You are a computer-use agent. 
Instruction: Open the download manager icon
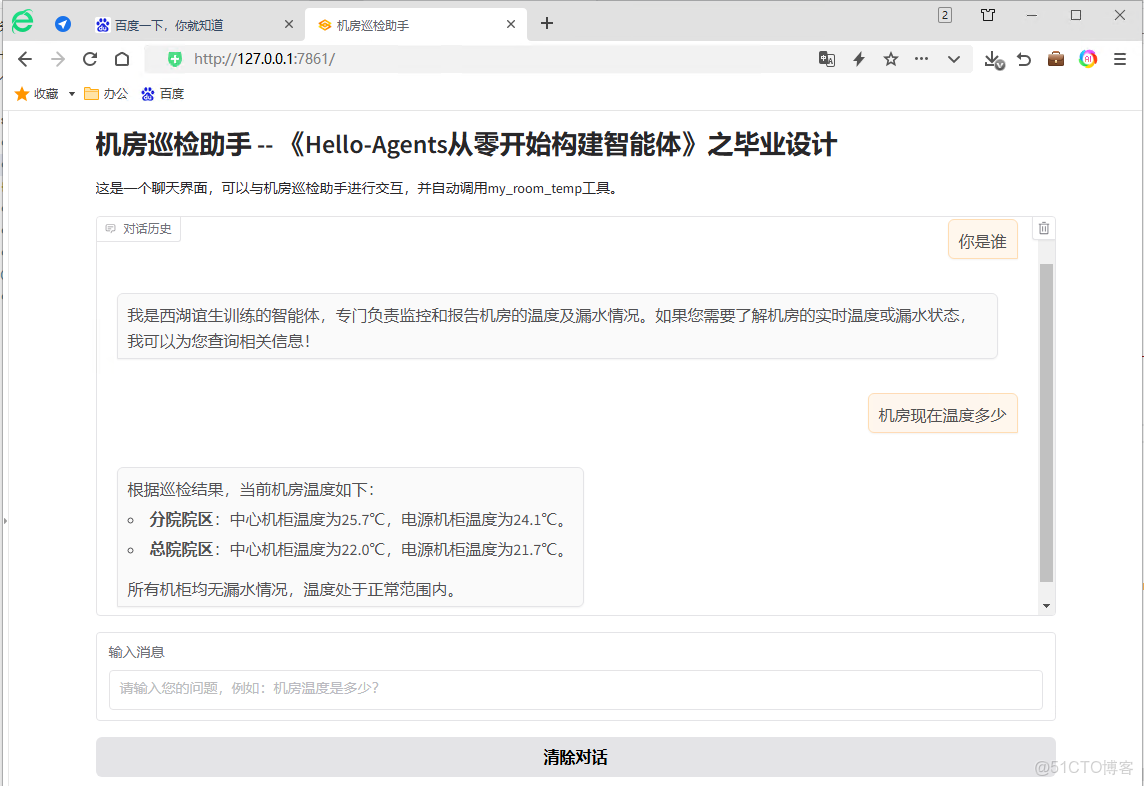992,61
